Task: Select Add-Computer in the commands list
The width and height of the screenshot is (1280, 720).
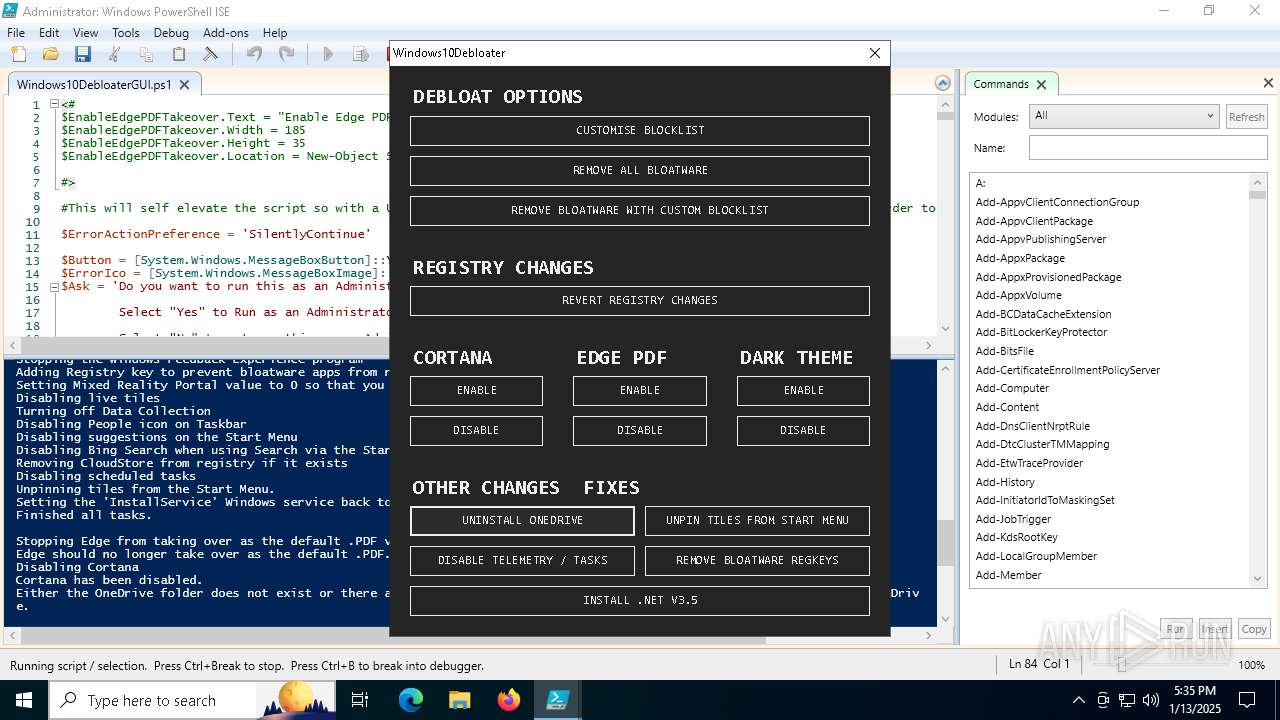Action: pos(1012,388)
